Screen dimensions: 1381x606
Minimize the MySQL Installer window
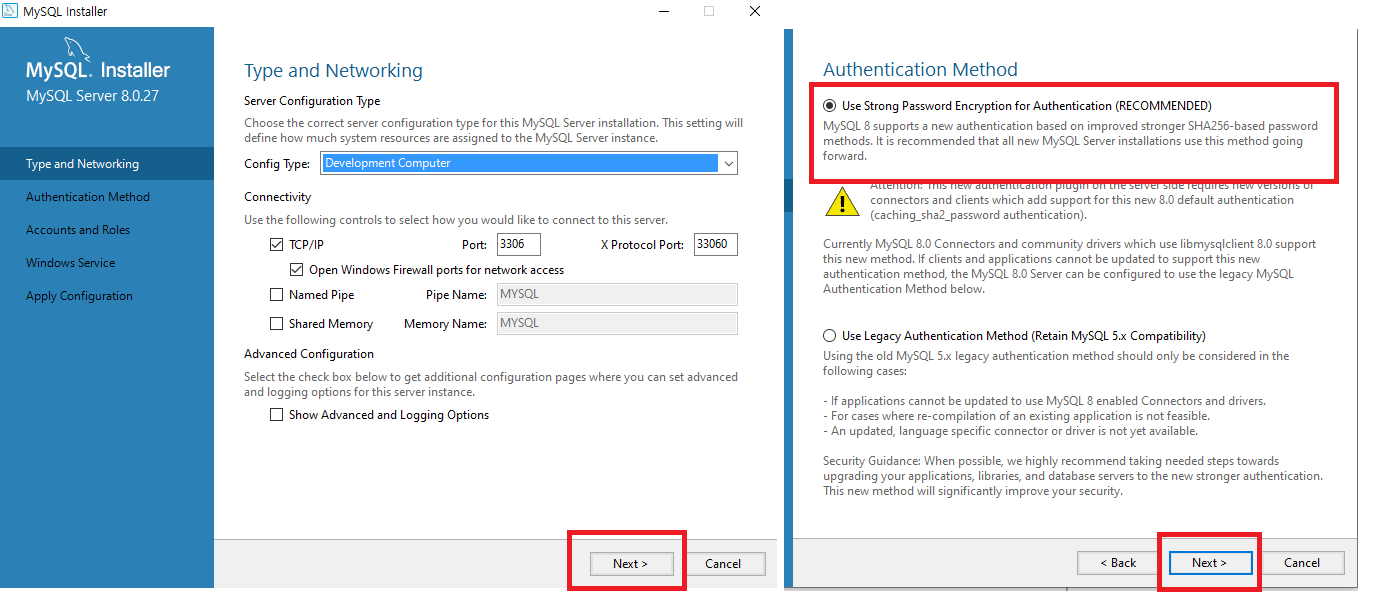tap(664, 11)
